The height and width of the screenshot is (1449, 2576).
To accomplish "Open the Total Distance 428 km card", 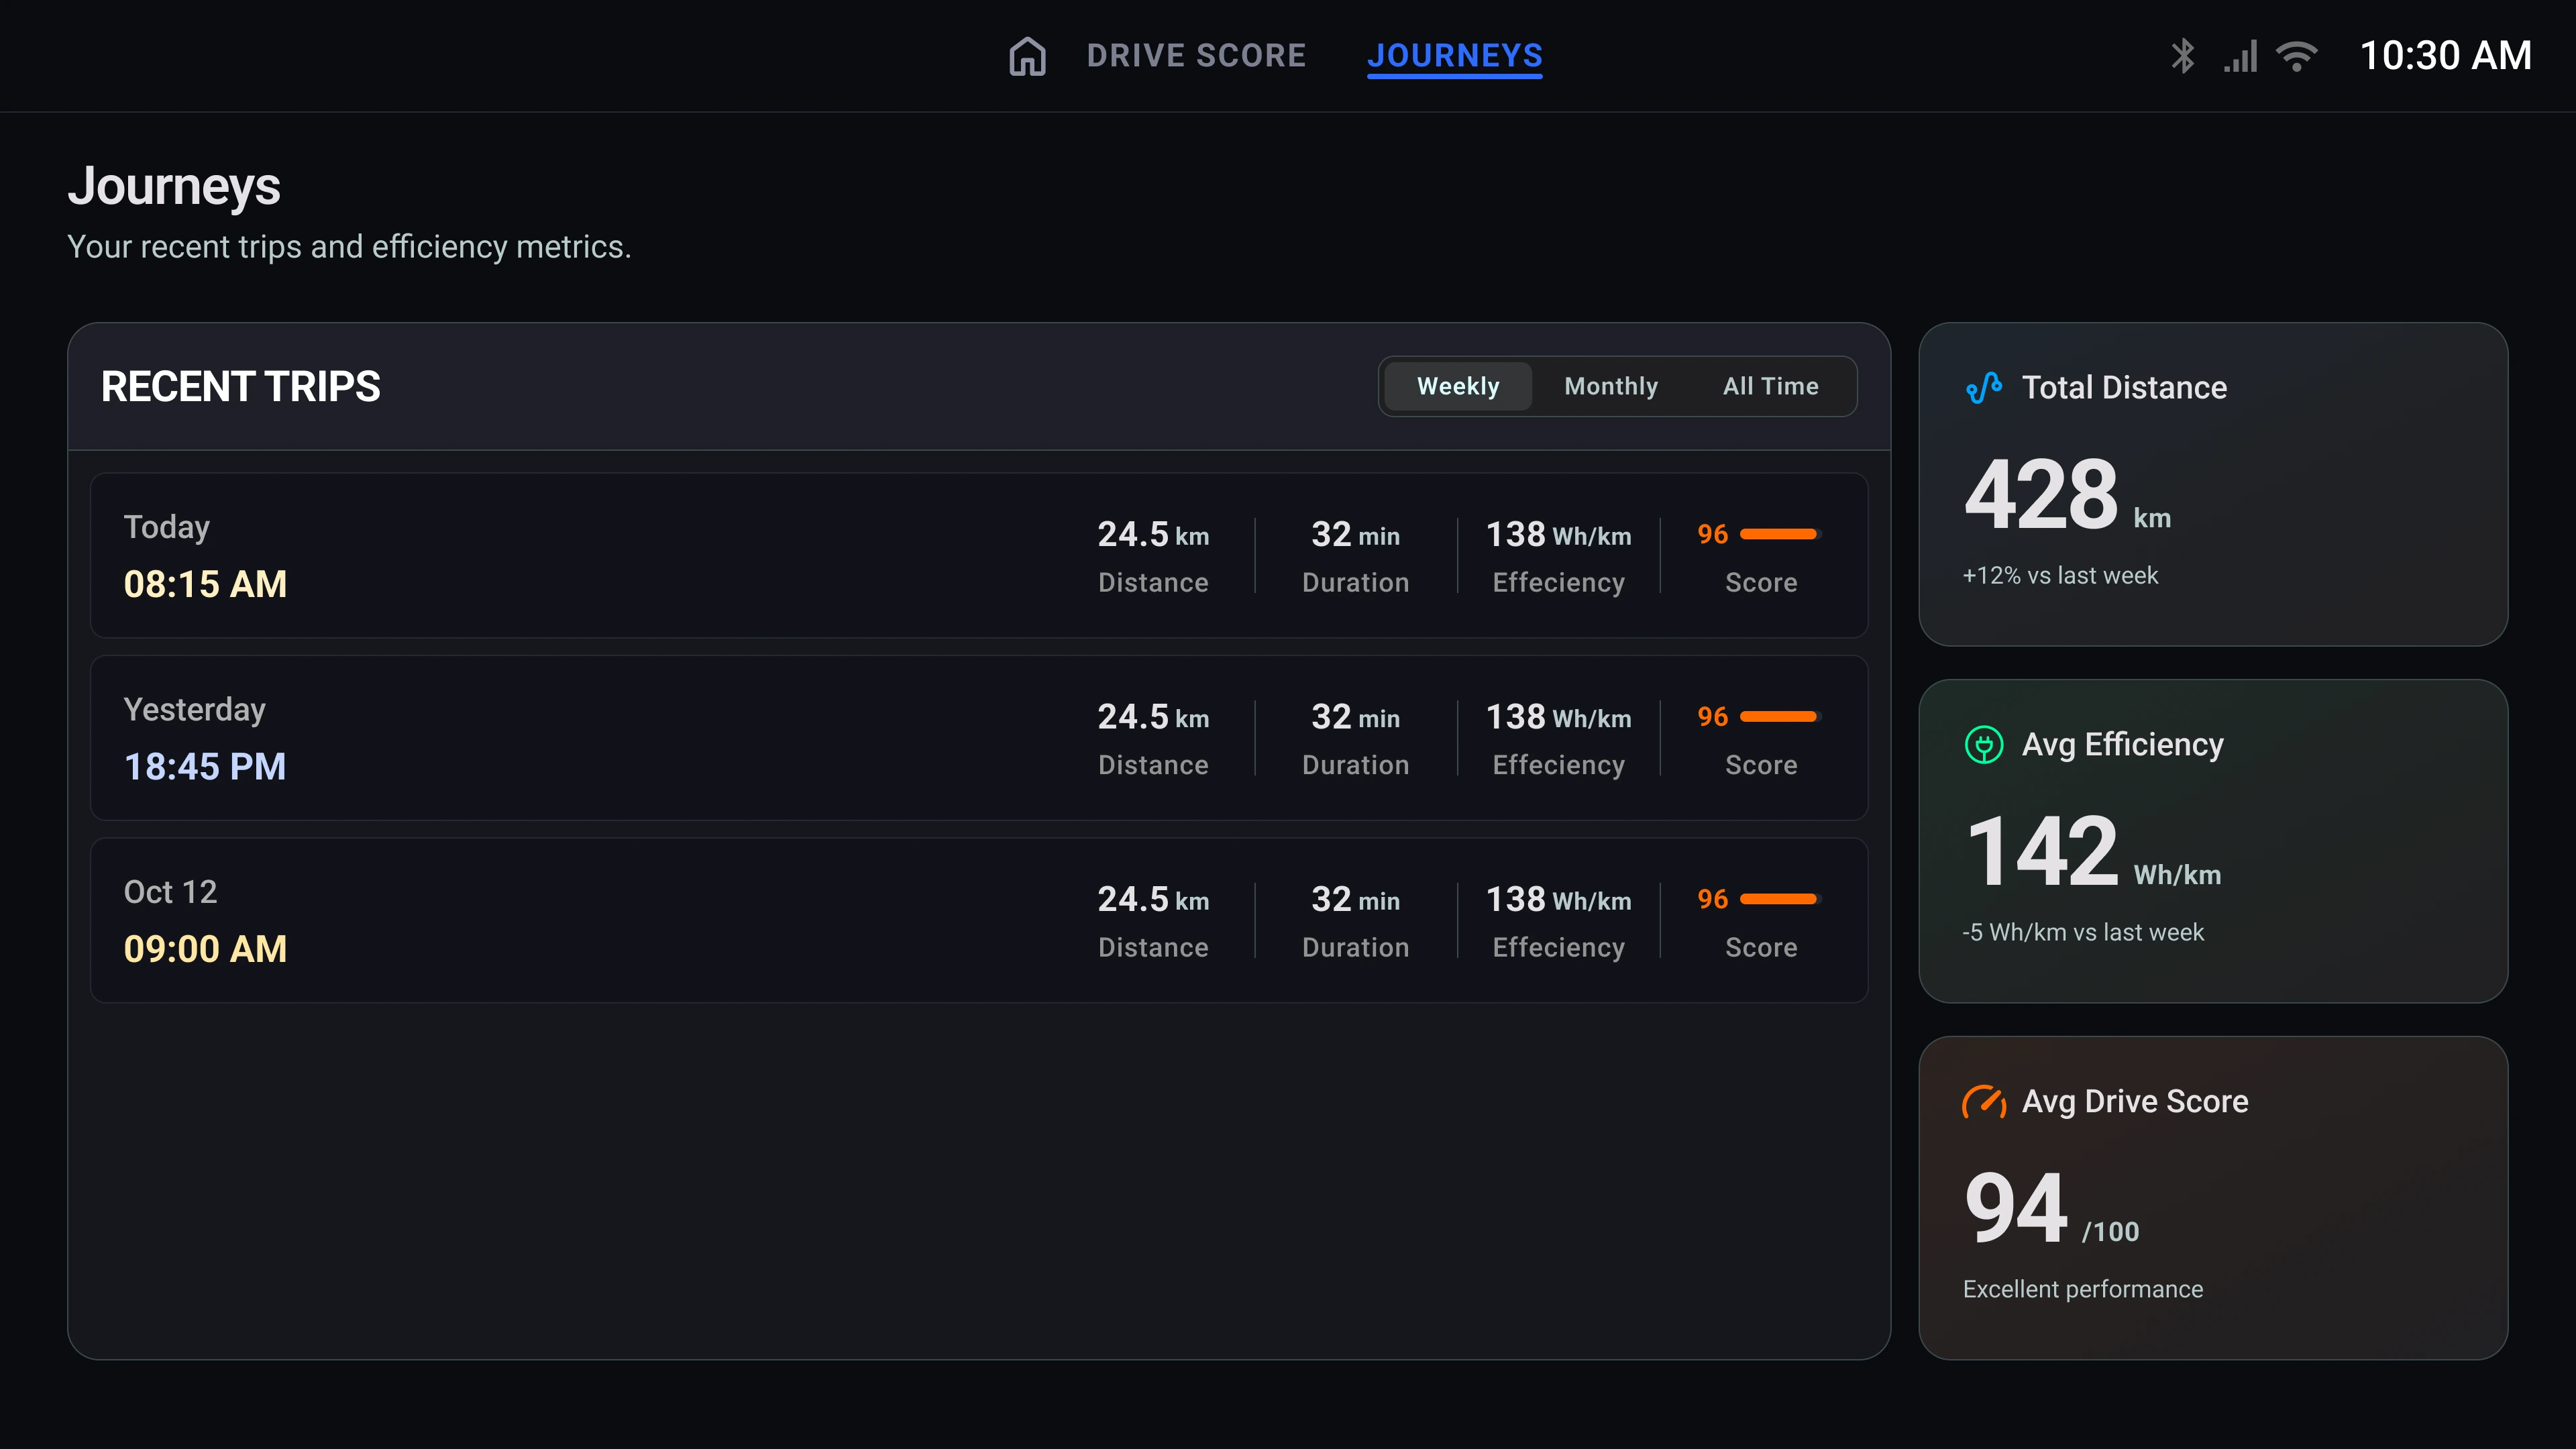I will coord(2213,484).
